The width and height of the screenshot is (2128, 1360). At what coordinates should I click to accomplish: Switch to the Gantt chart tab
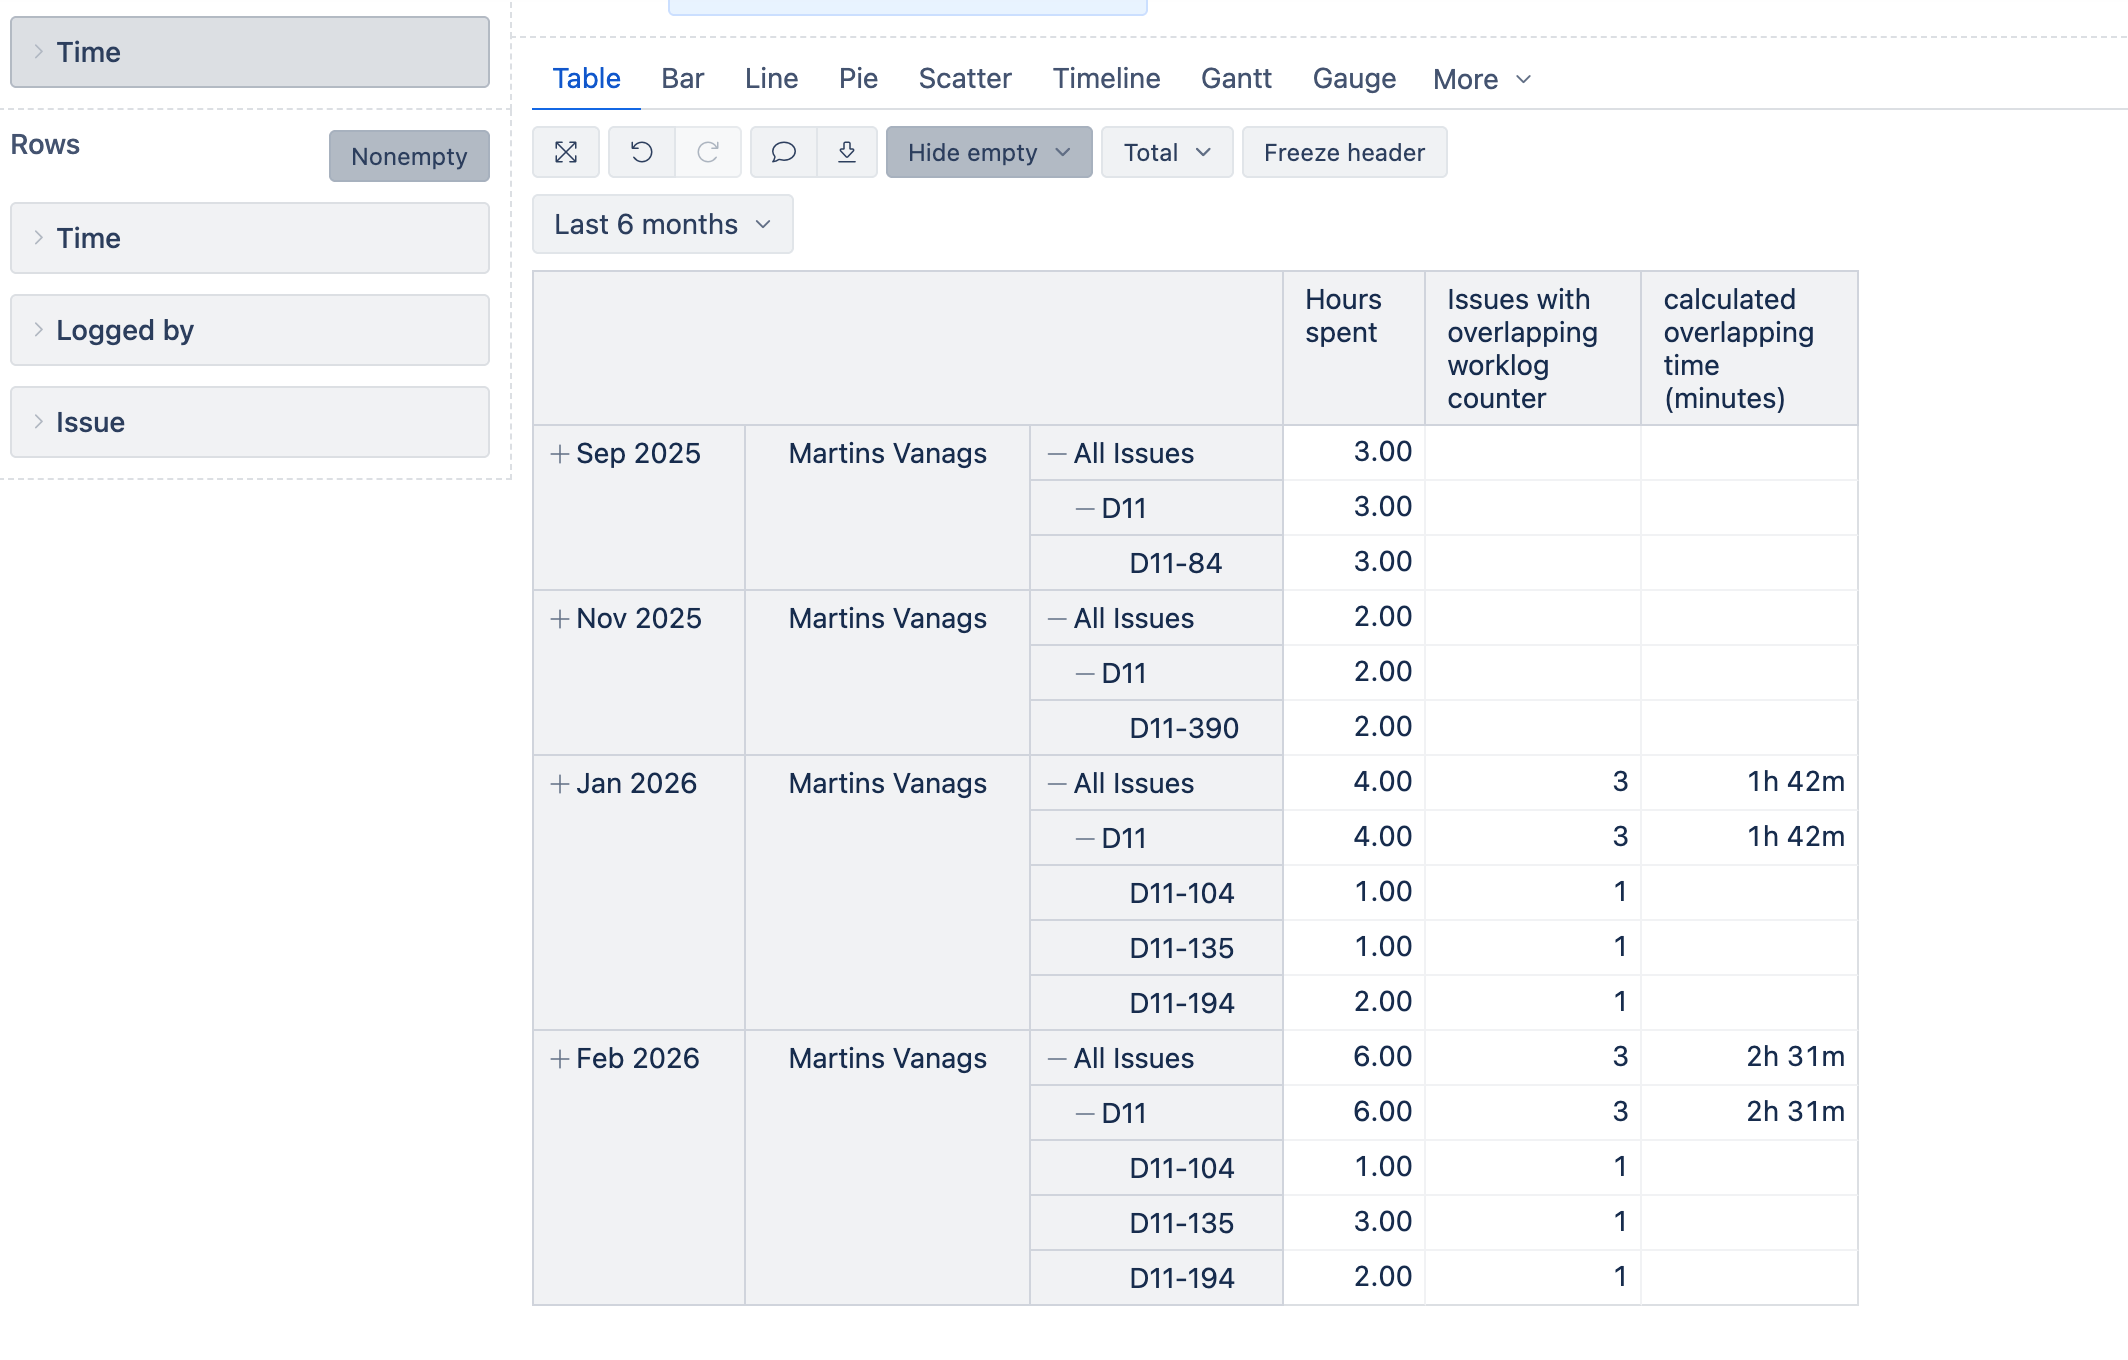tap(1236, 78)
